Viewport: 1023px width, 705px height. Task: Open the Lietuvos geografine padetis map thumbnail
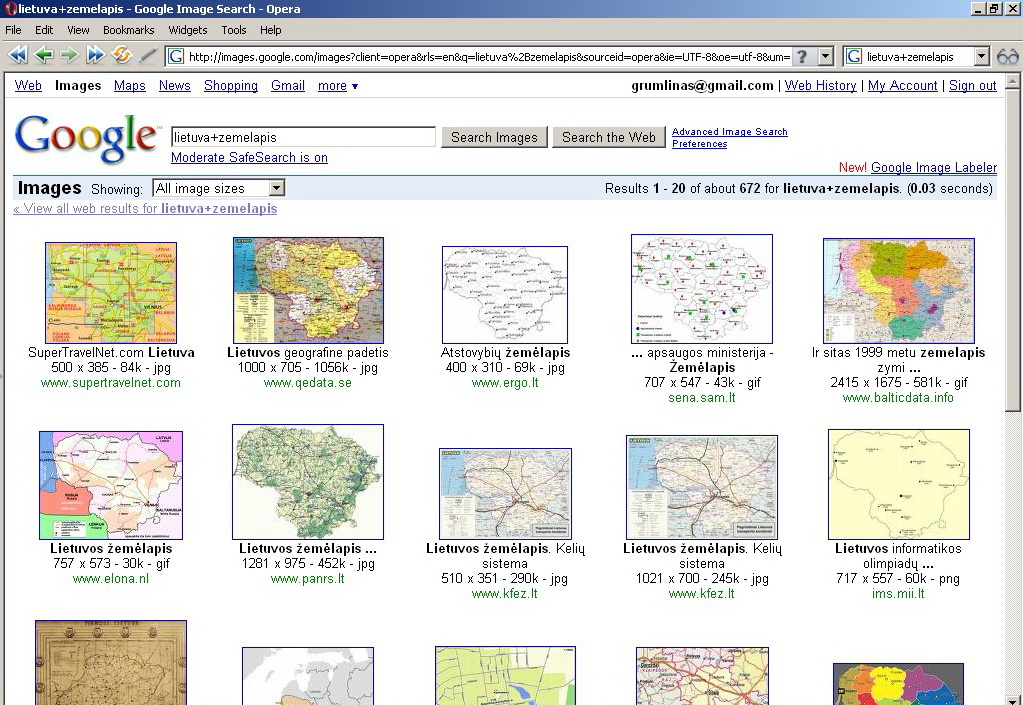[x=308, y=290]
